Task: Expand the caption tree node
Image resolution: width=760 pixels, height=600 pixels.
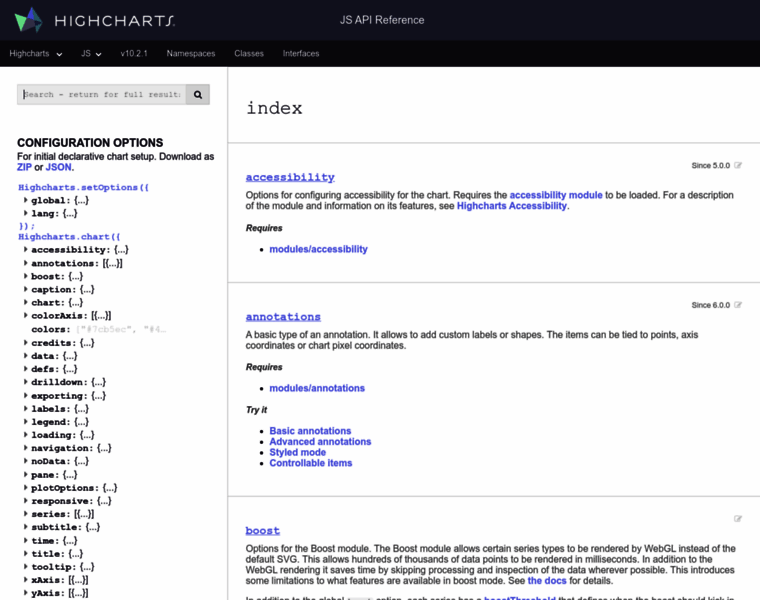Action: tap(26, 289)
